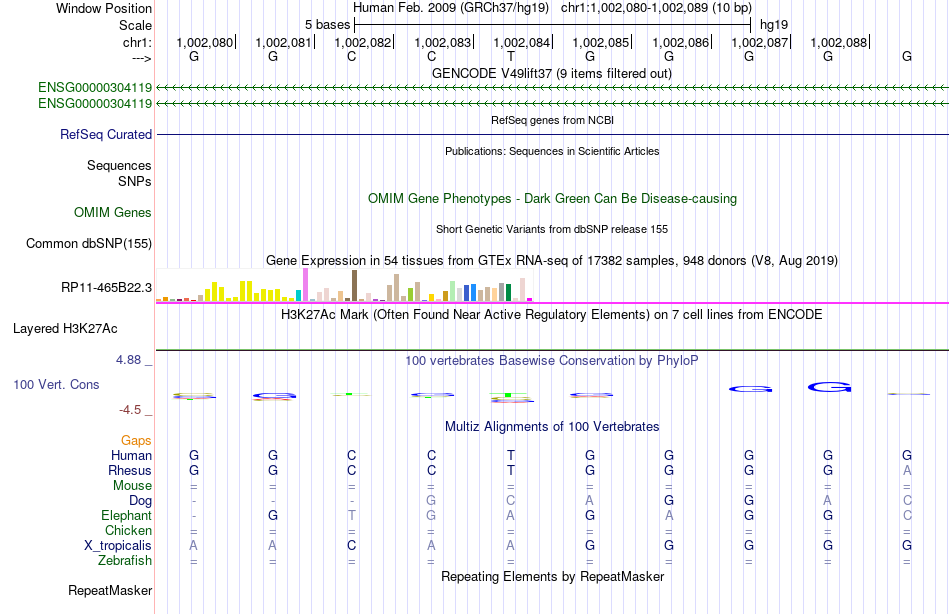
Task: Click the Dog species label
Action: [x=140, y=501]
